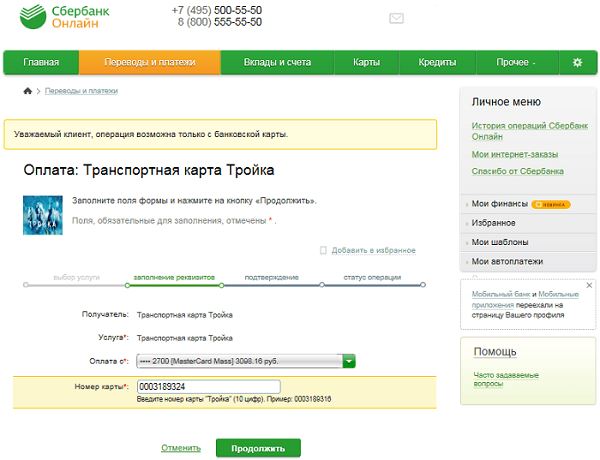Open the 'Главная' tab

pos(41,62)
